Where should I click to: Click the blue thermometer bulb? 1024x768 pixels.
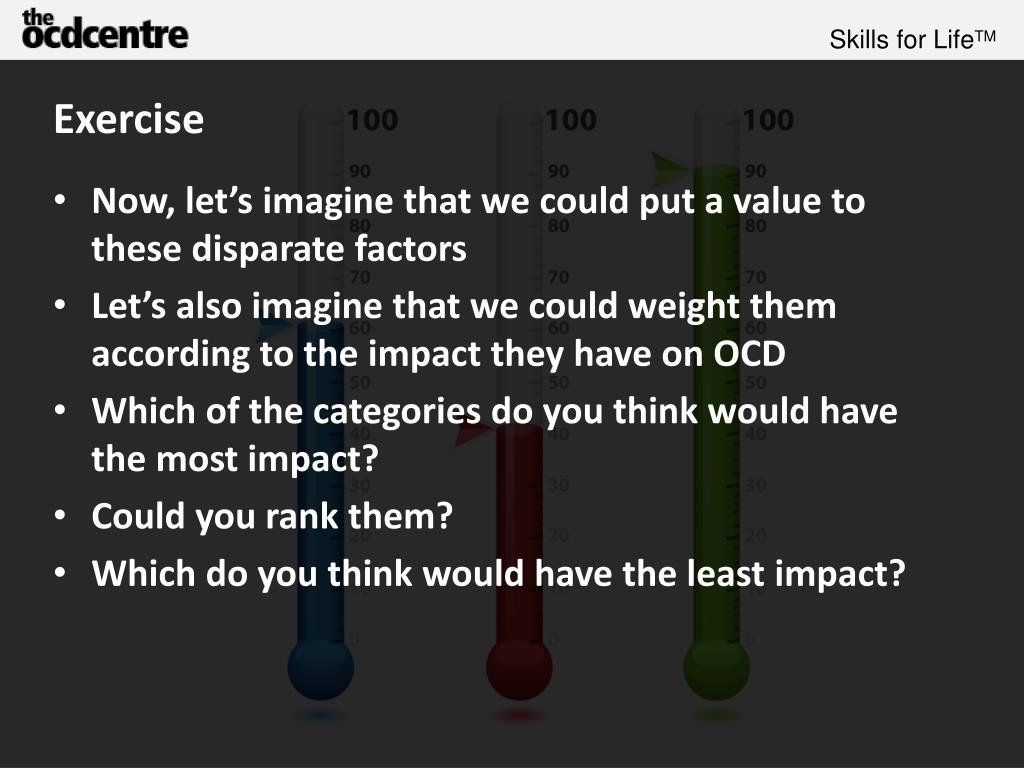click(x=321, y=669)
